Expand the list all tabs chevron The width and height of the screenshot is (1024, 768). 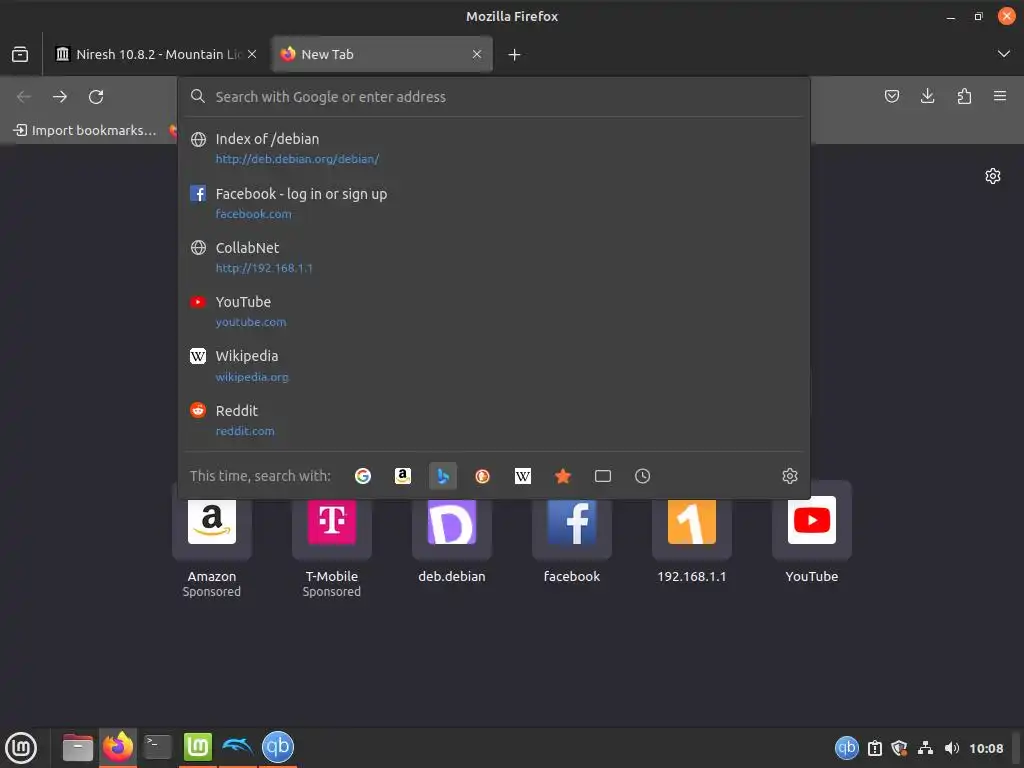(x=1004, y=54)
